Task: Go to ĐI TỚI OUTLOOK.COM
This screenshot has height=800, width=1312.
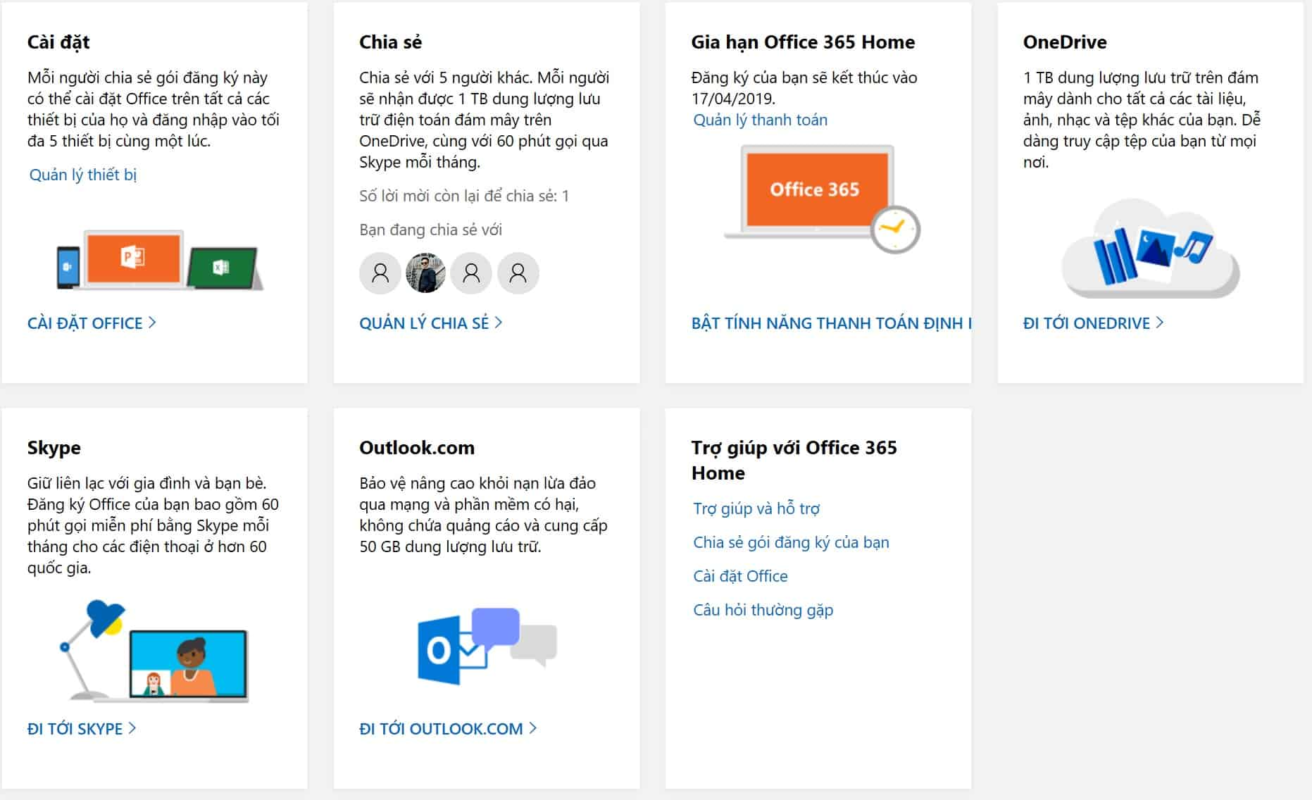Action: 448,729
